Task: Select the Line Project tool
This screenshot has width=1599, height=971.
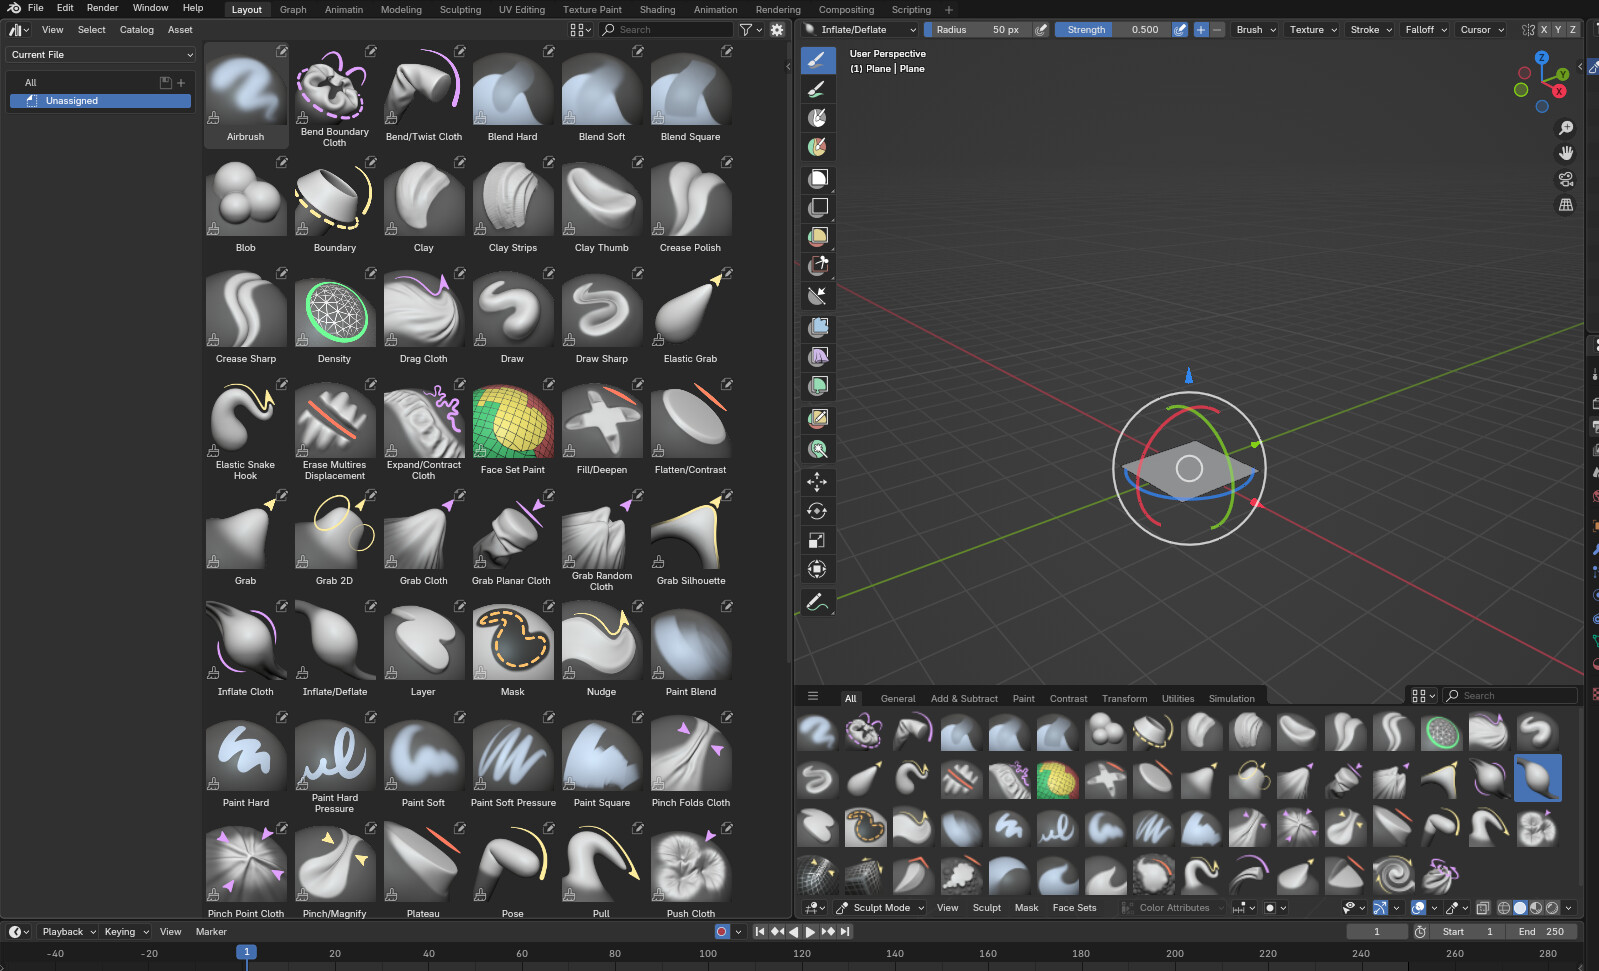Action: click(x=817, y=296)
